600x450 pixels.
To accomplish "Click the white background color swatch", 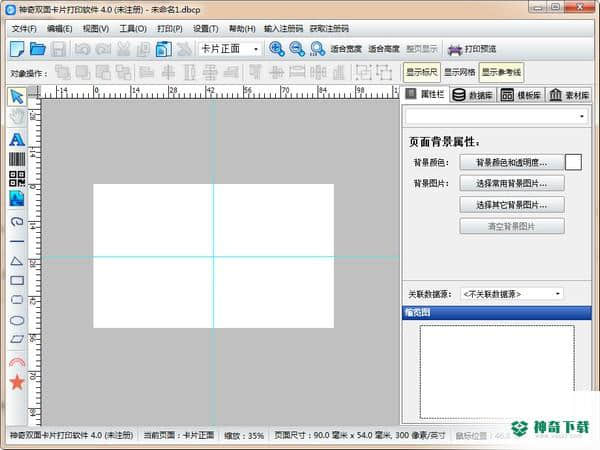I will point(573,162).
